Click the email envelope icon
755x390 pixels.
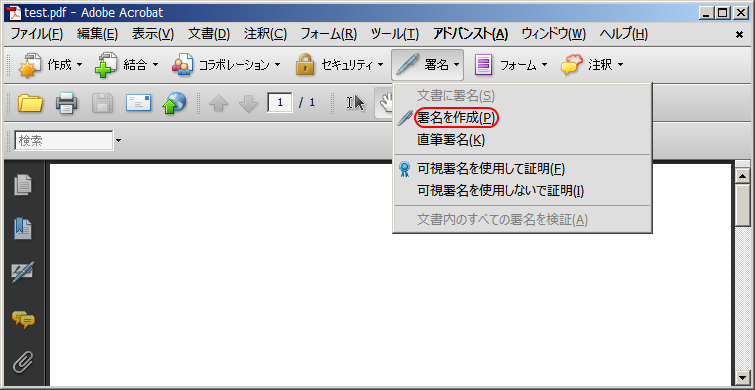[138, 102]
